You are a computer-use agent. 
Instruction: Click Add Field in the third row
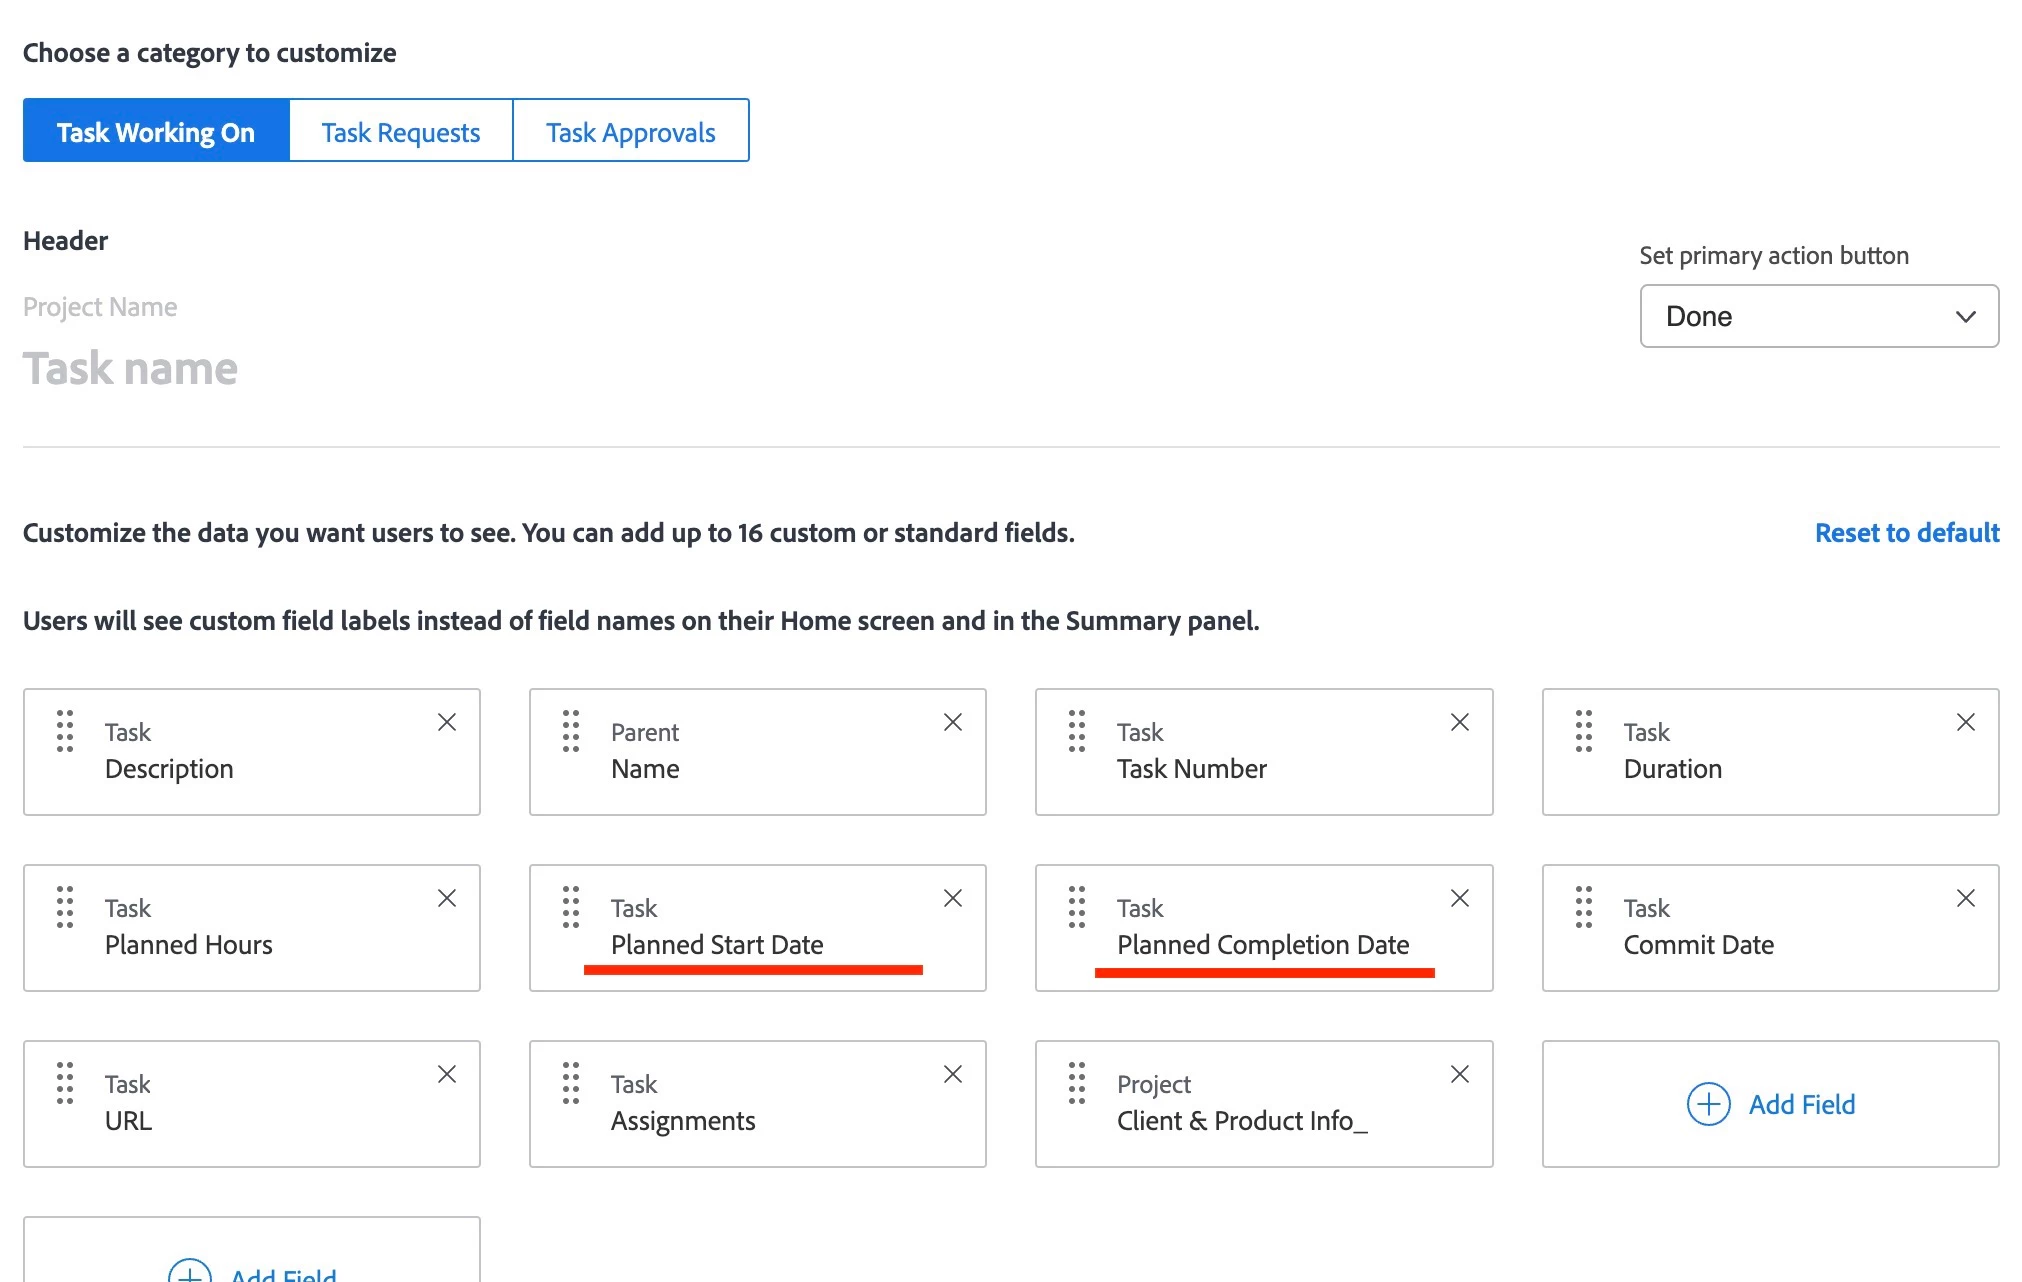pos(1801,1104)
